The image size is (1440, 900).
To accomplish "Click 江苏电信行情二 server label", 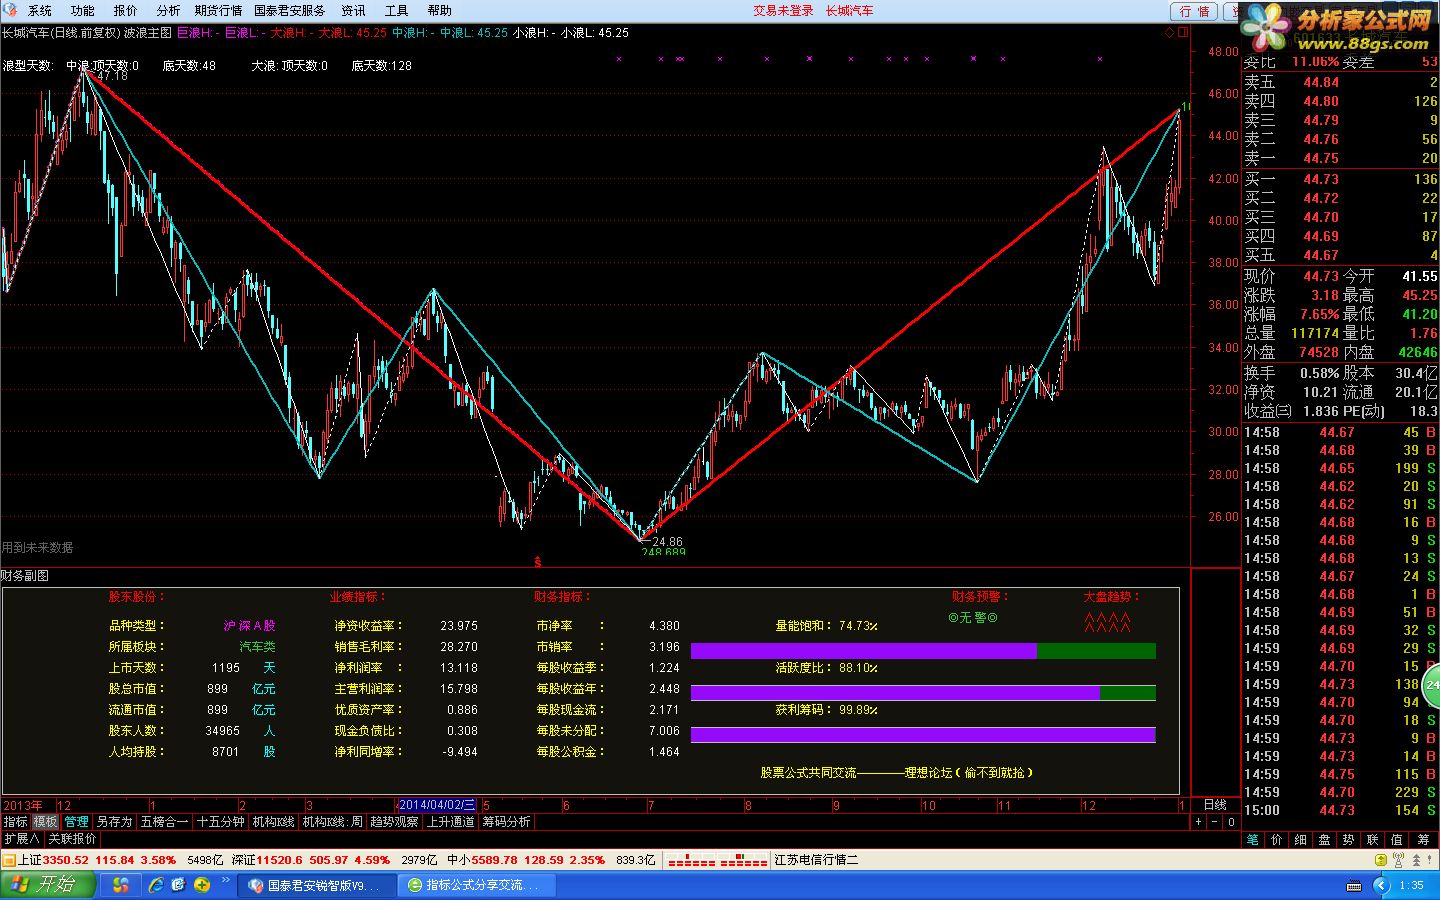I will (x=816, y=860).
